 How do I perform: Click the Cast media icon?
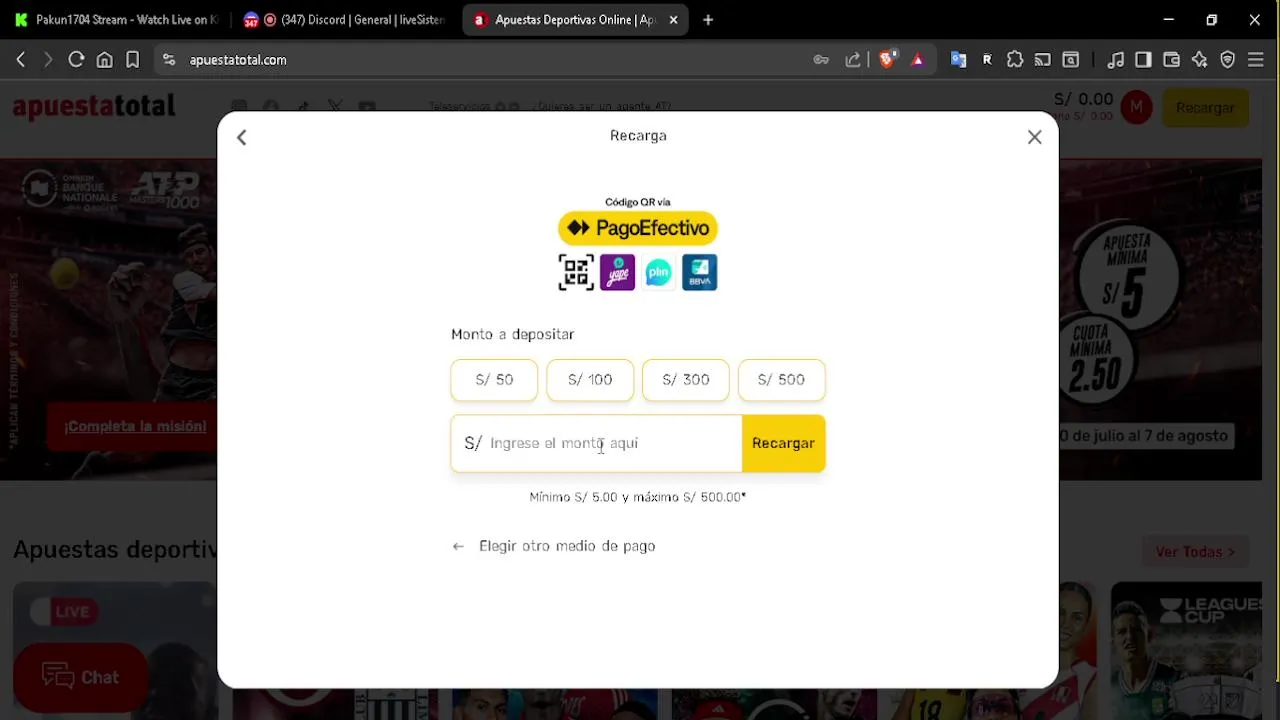[1043, 60]
